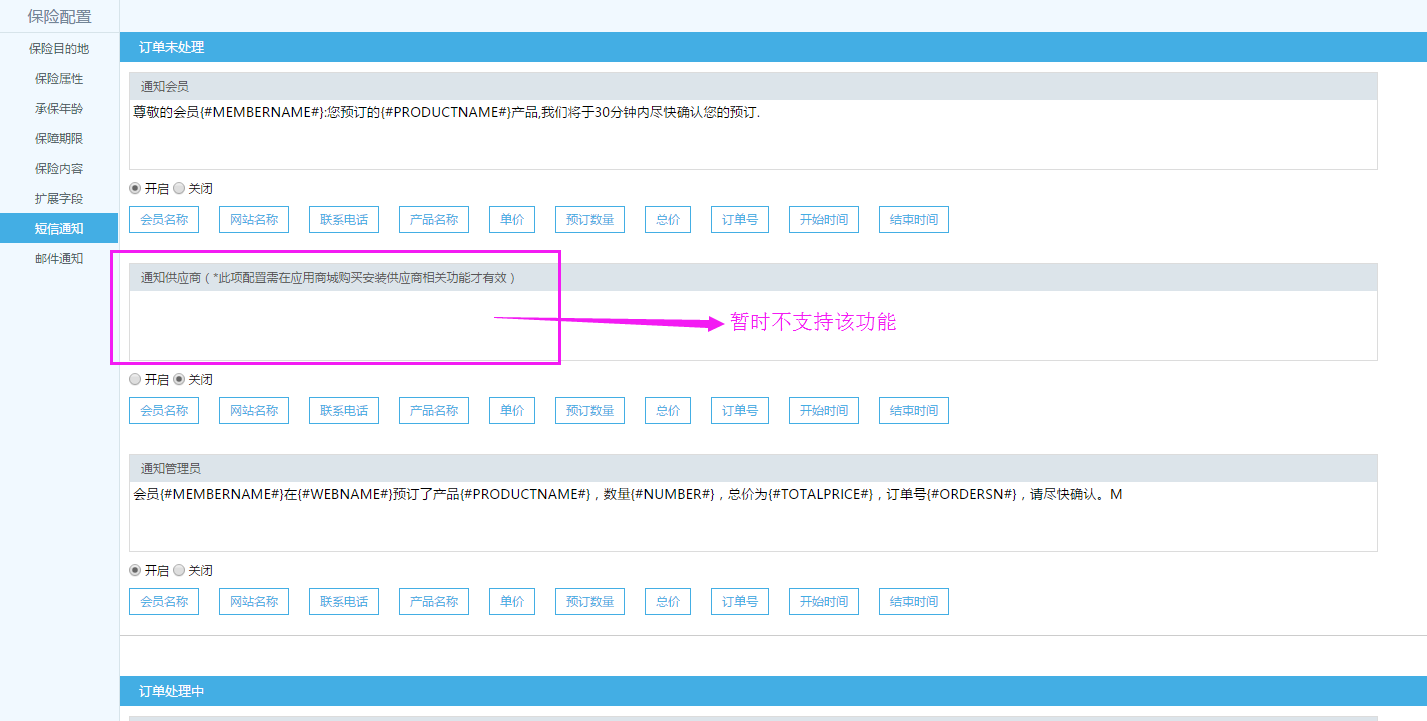The height and width of the screenshot is (721, 1427).
Task: Select 承保年龄 in the left menu
Action: (59, 108)
